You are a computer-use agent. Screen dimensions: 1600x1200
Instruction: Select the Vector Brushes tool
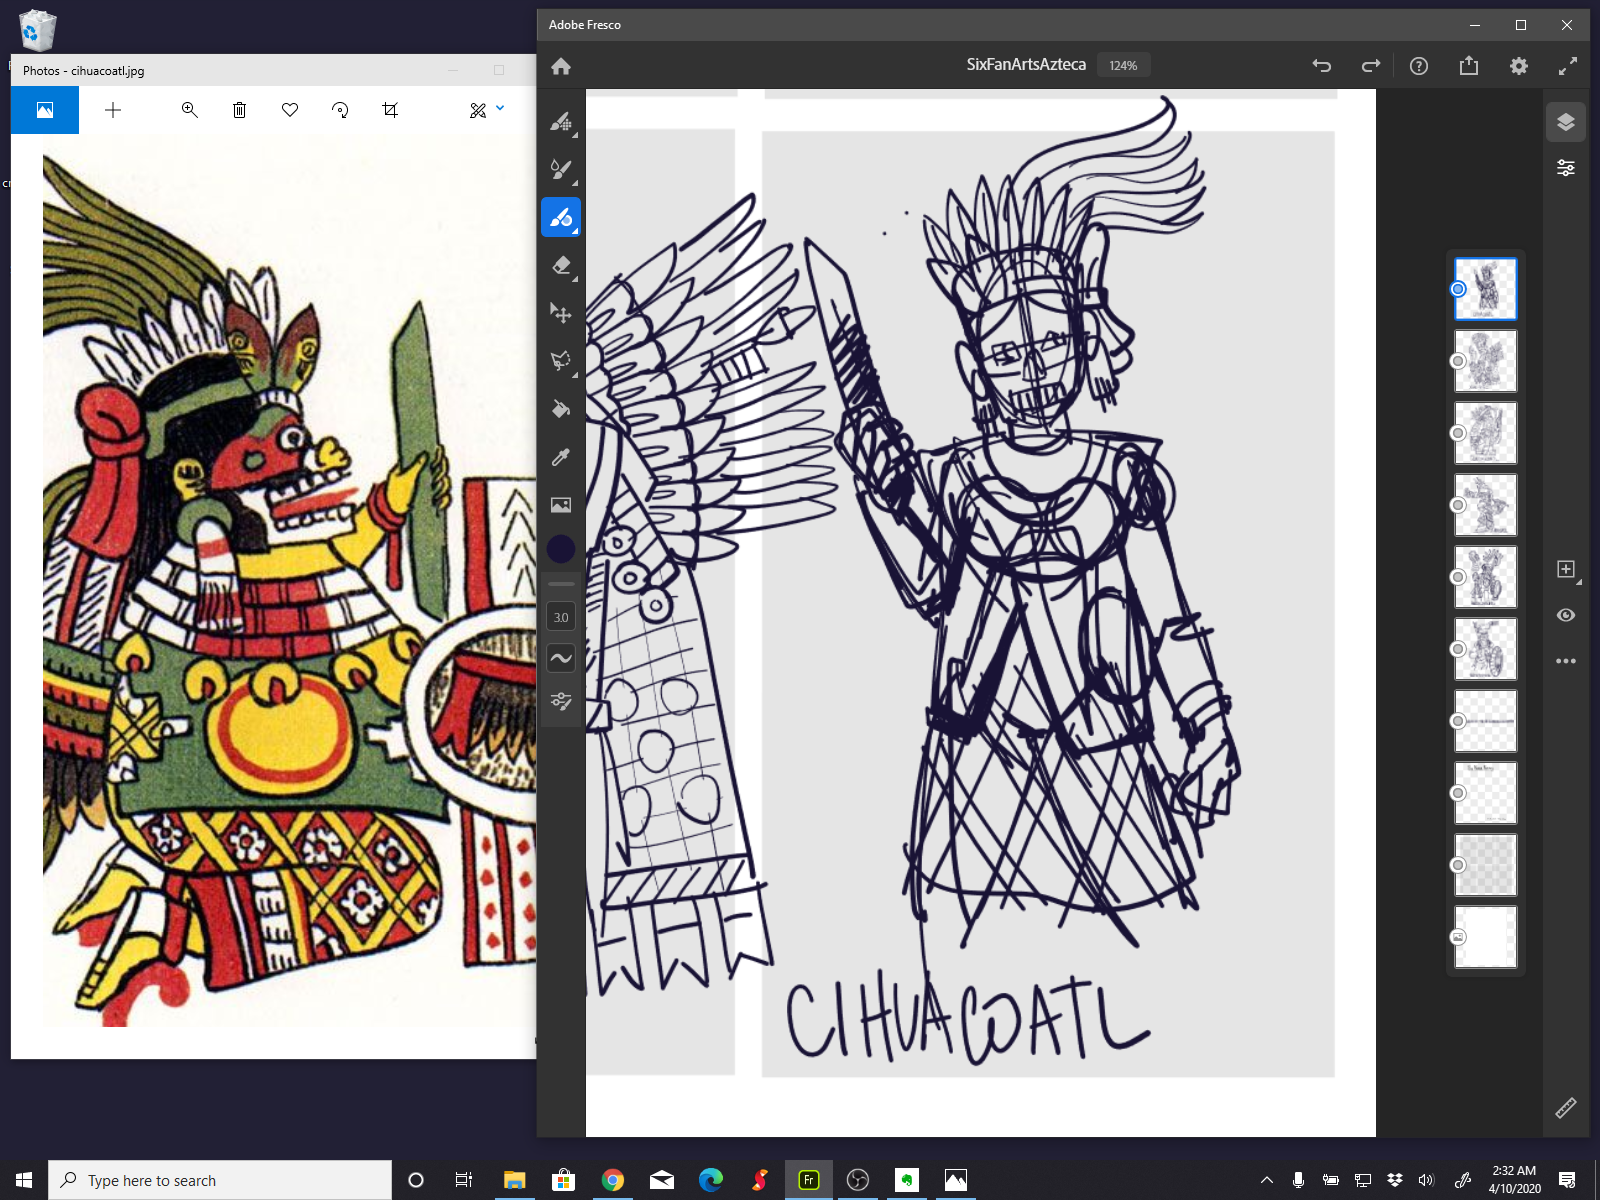(561, 217)
